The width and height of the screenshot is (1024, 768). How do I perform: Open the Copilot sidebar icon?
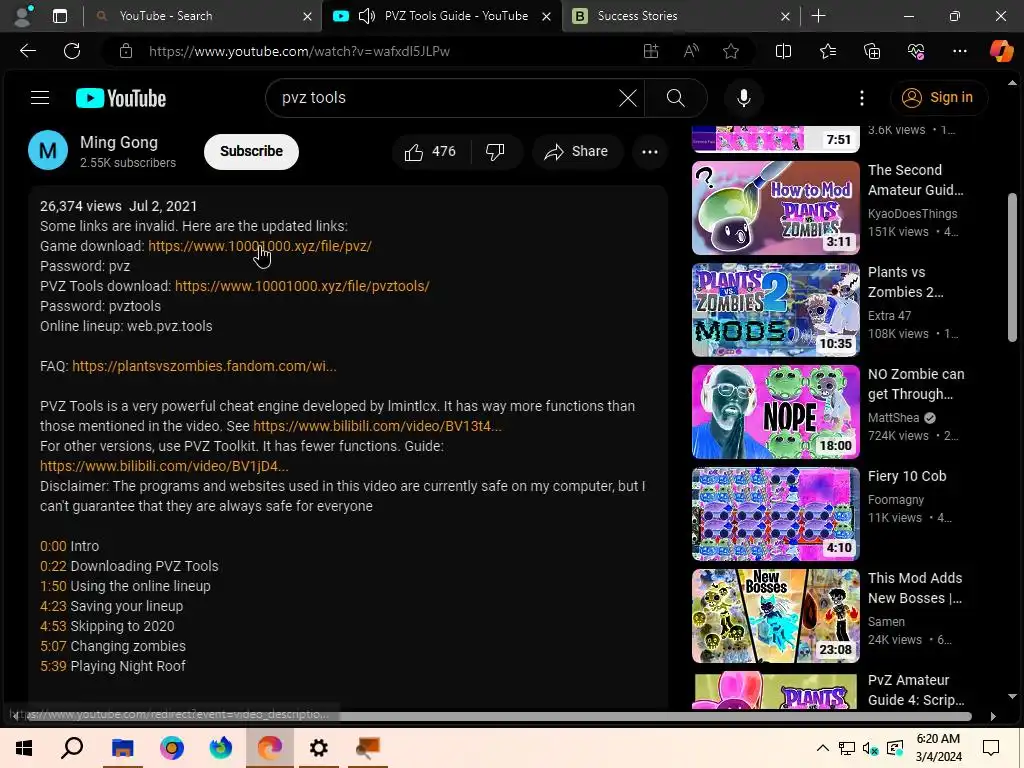pyautogui.click(x=1001, y=51)
